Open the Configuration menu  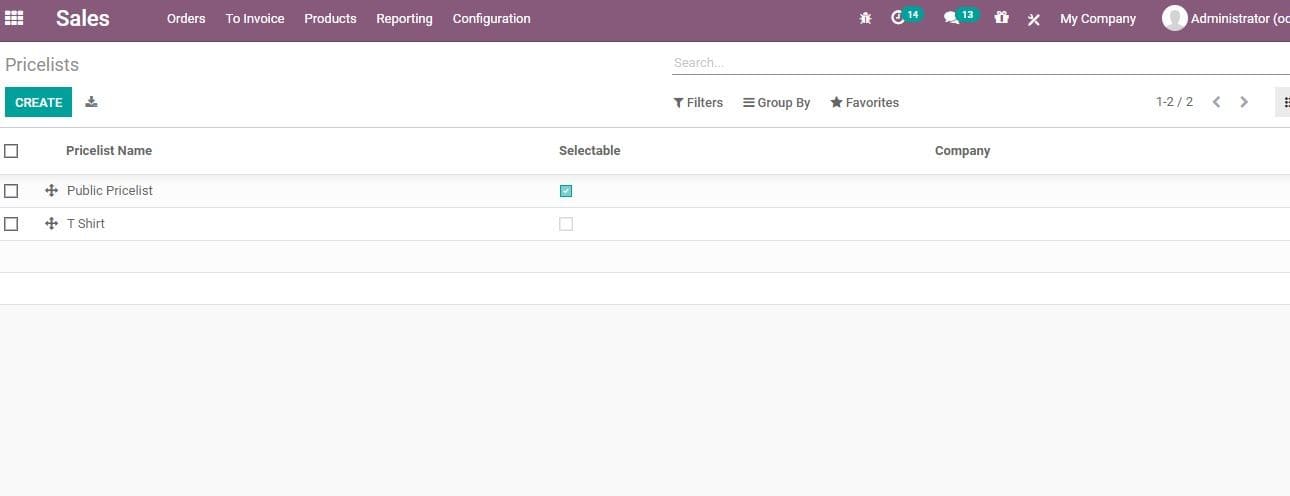491,19
